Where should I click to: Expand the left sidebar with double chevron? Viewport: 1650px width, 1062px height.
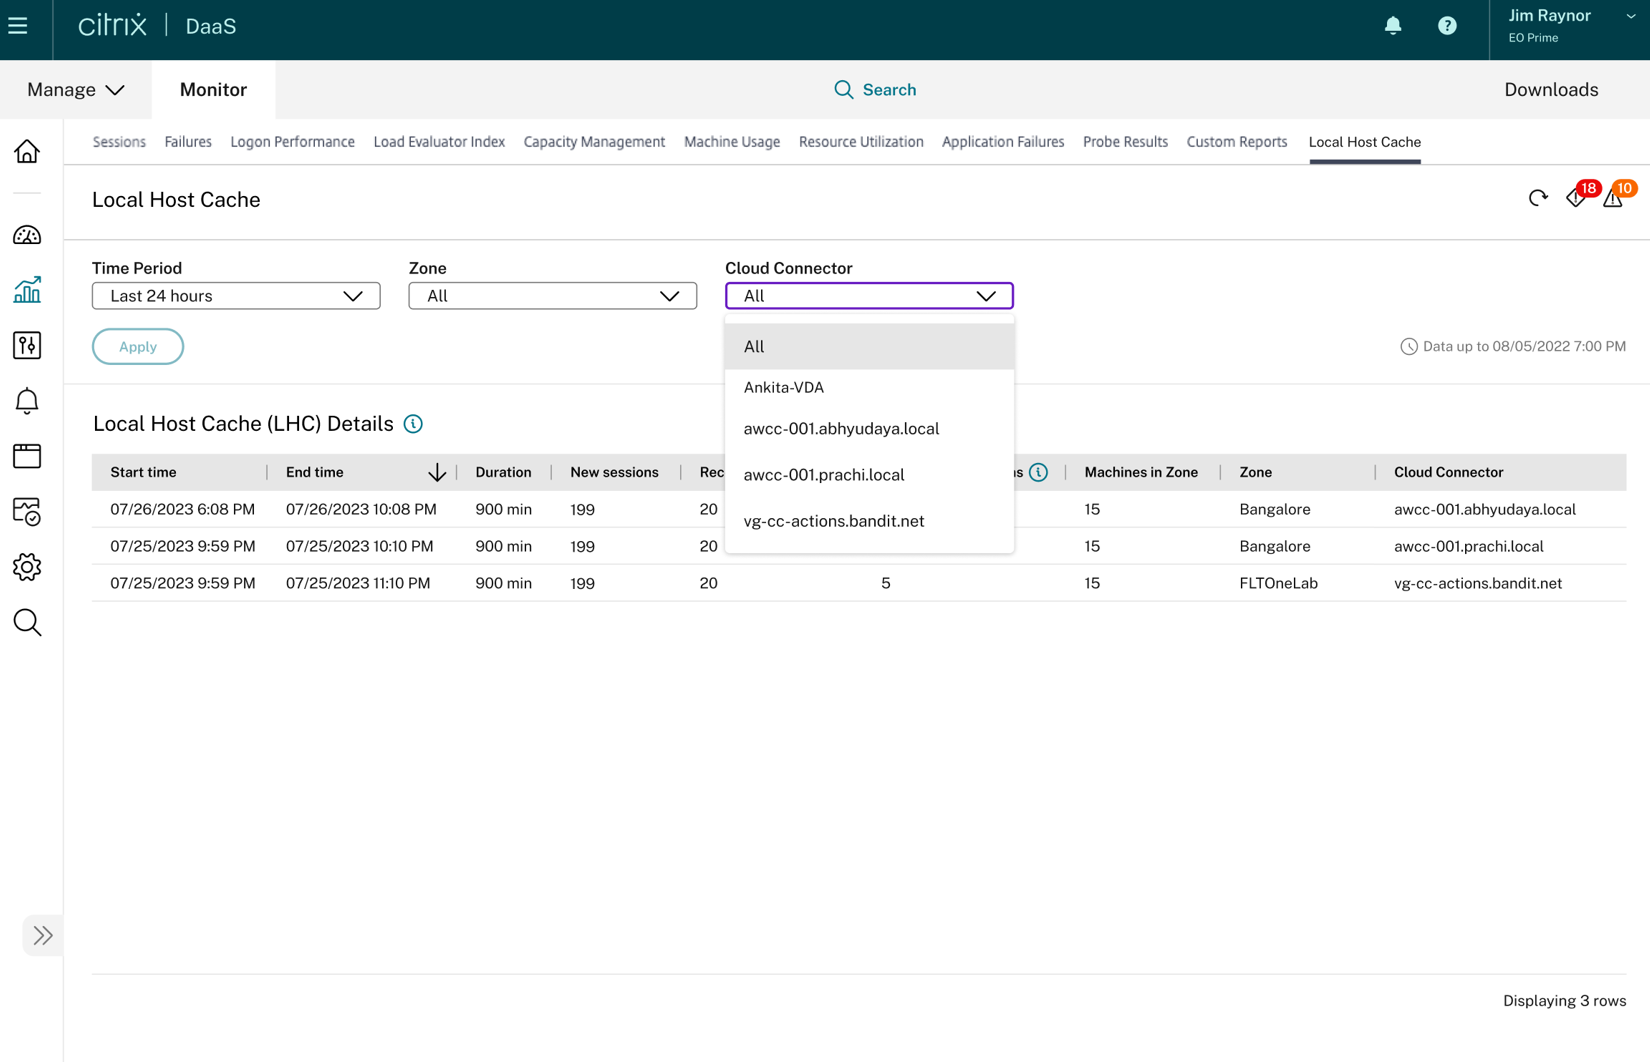tap(42, 935)
